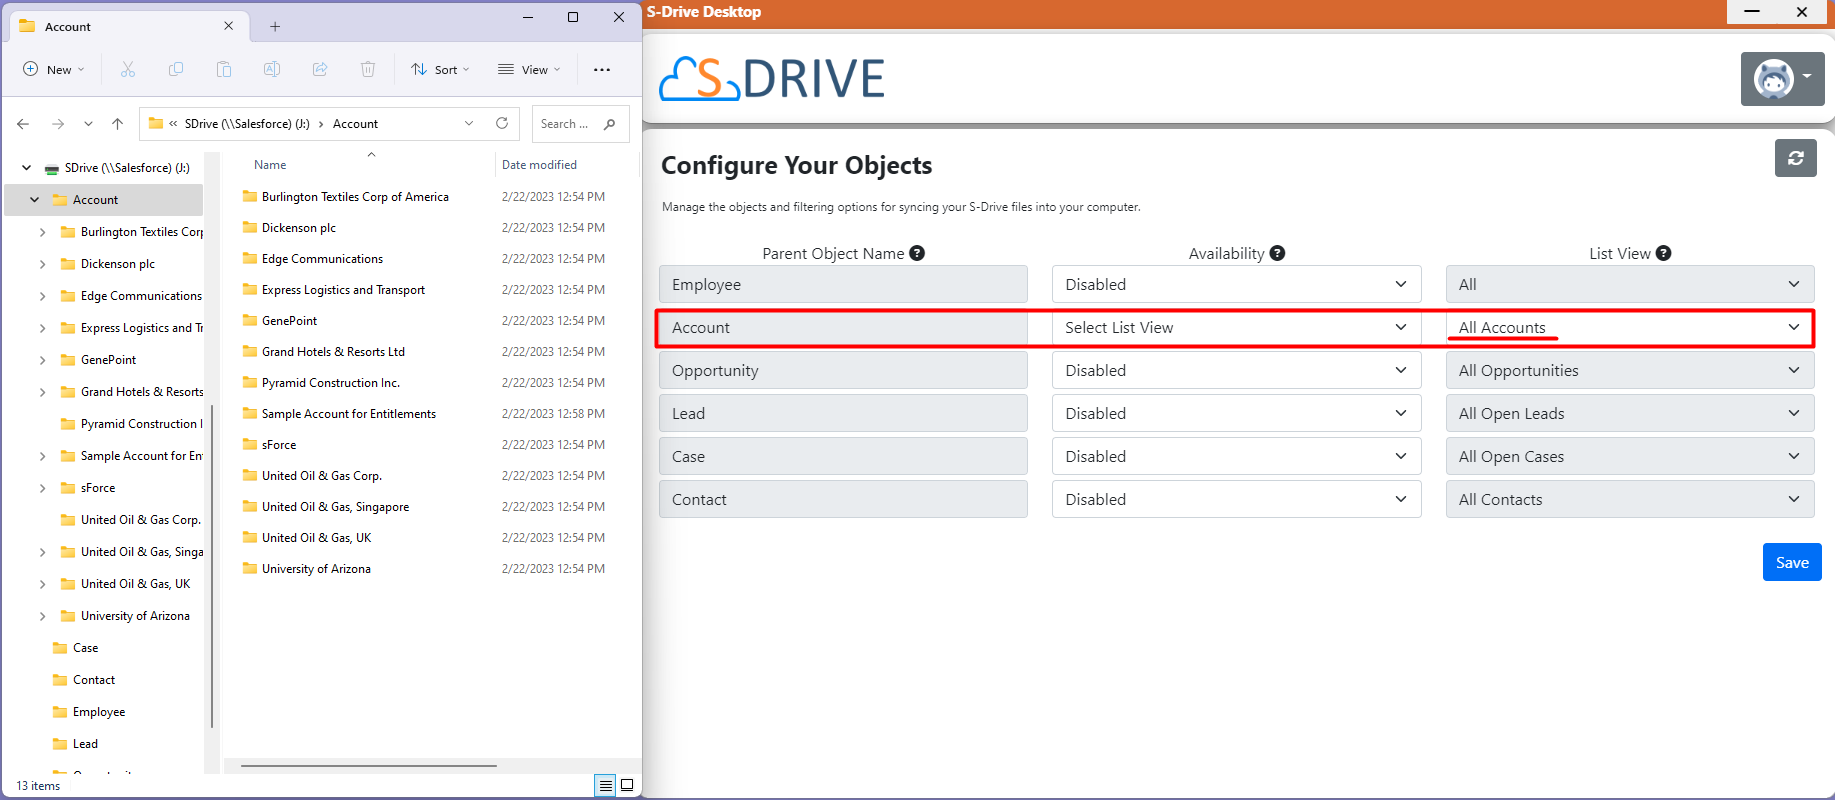Click the refresh objects icon in S-Drive
Viewport: 1835px width, 800px height.
(1795, 158)
